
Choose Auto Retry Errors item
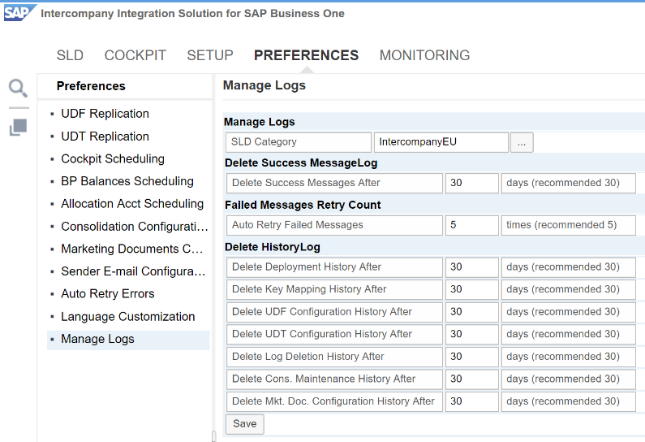pos(107,294)
